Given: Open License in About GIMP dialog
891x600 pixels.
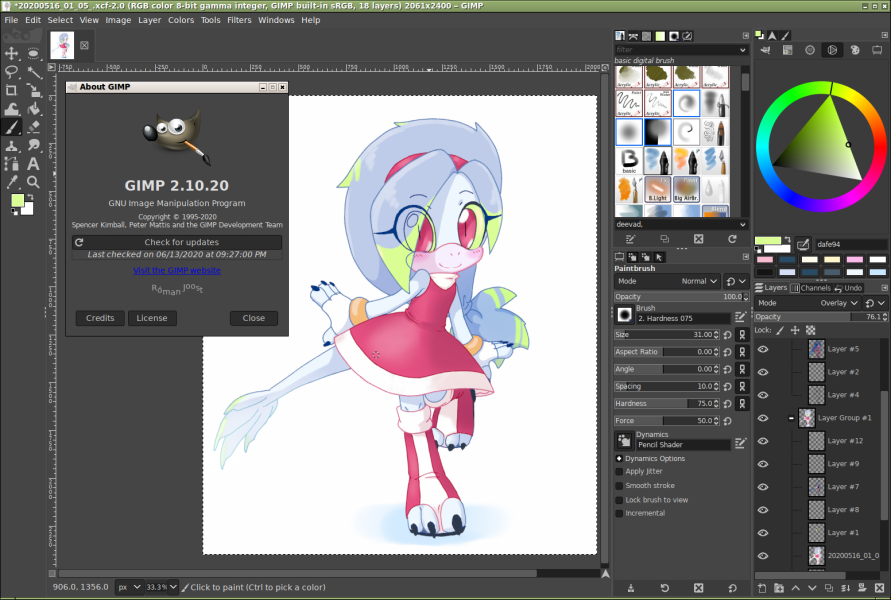Looking at the screenshot, I should coord(152,318).
